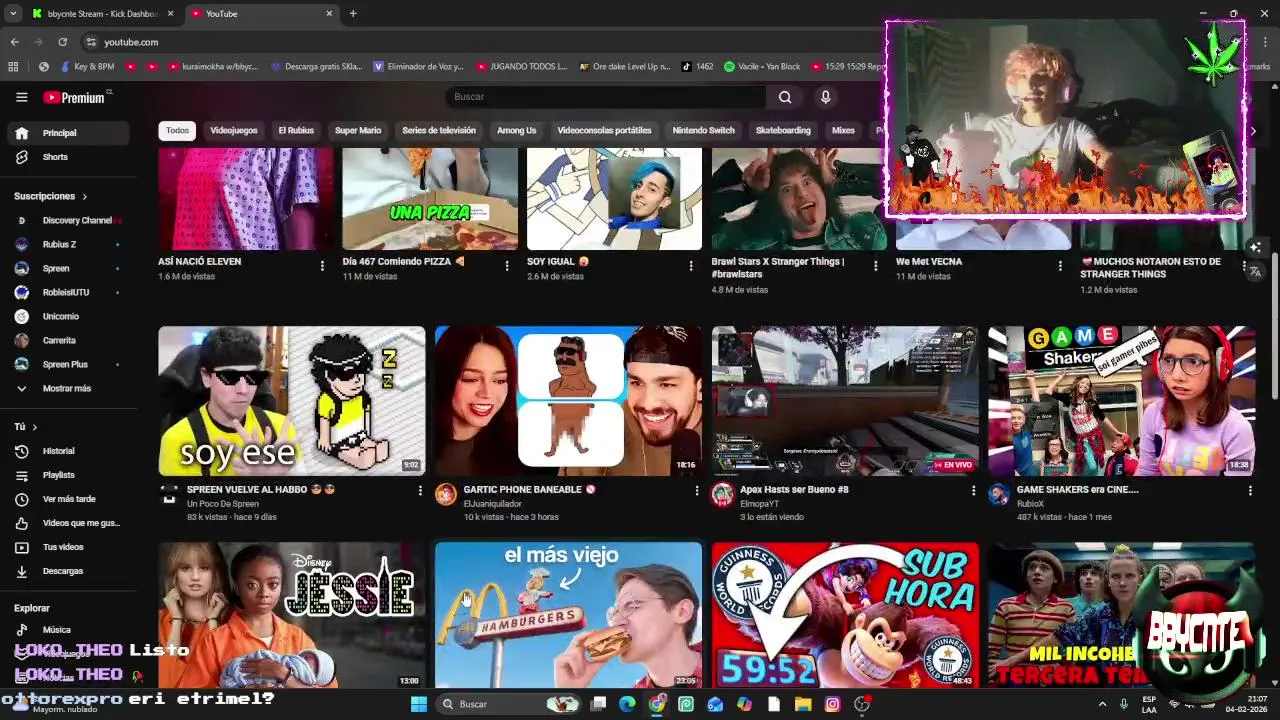Go to Principal home page
Viewport: 1280px width, 720px height.
68,133
